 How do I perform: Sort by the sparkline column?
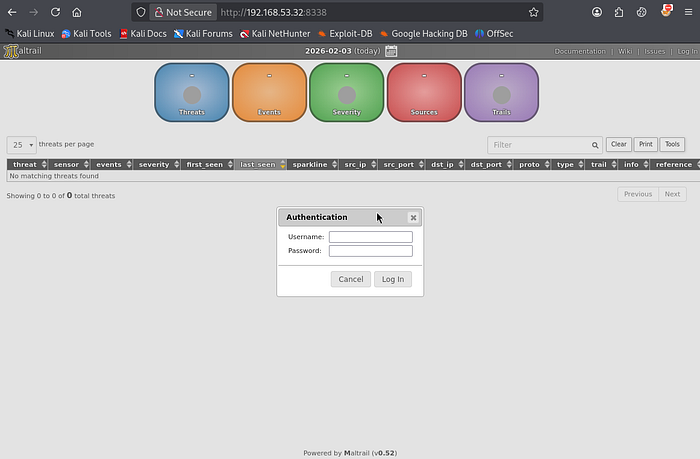[313, 164]
